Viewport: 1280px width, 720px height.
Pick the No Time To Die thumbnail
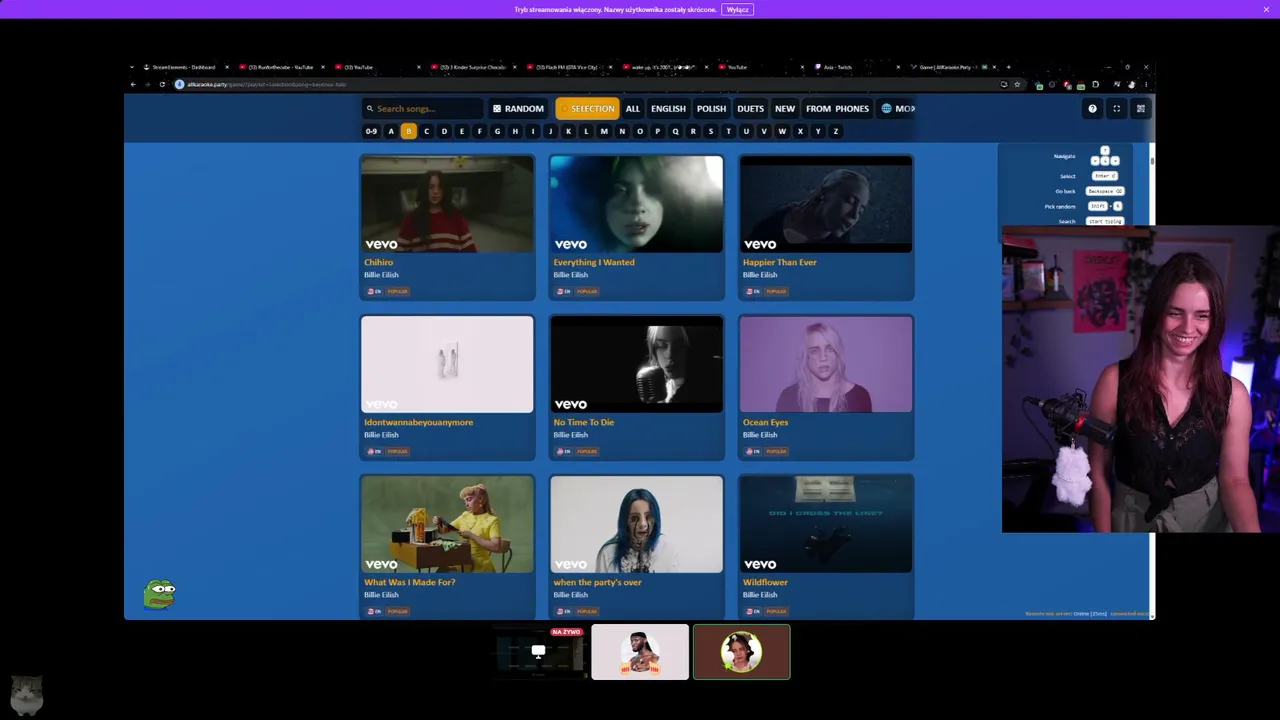pos(636,364)
